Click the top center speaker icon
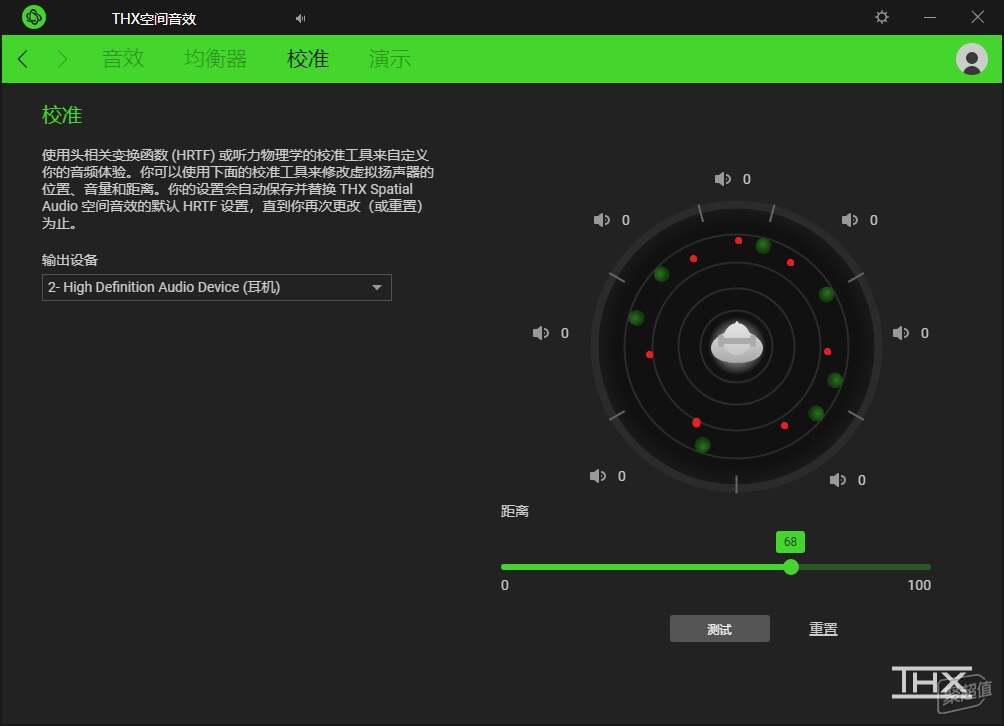Image resolution: width=1004 pixels, height=726 pixels. [723, 179]
